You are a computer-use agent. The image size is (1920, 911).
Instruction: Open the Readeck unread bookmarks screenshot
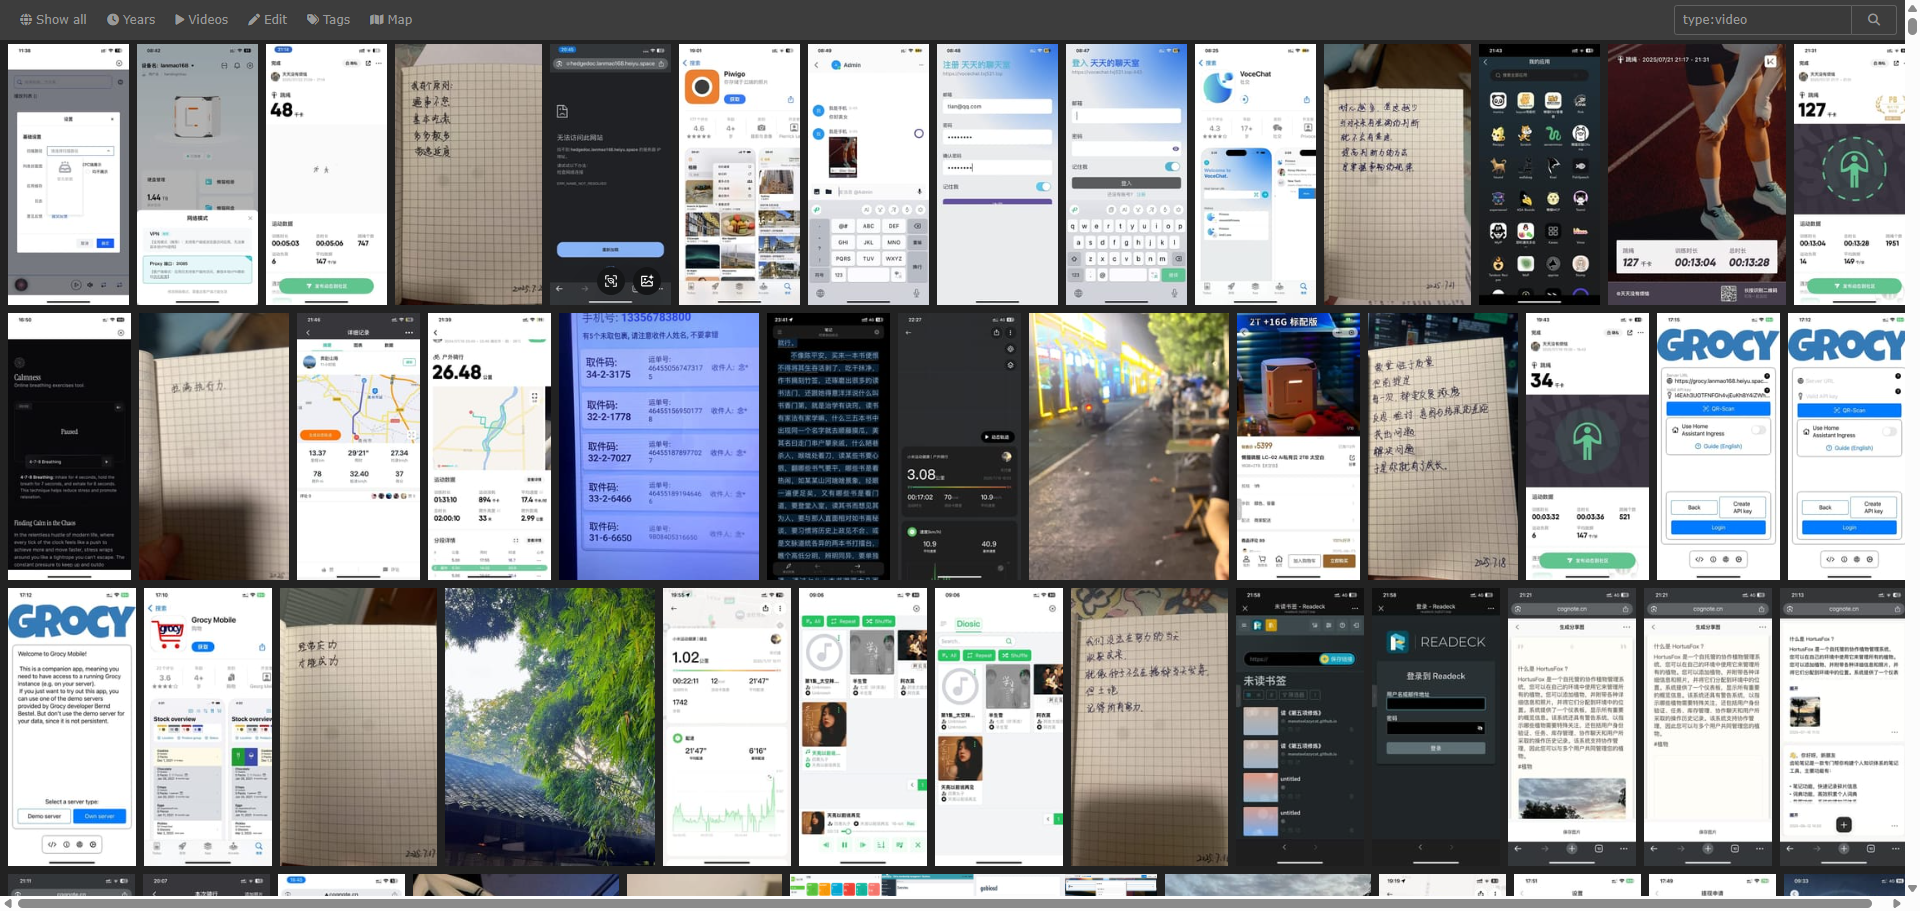click(x=1300, y=727)
